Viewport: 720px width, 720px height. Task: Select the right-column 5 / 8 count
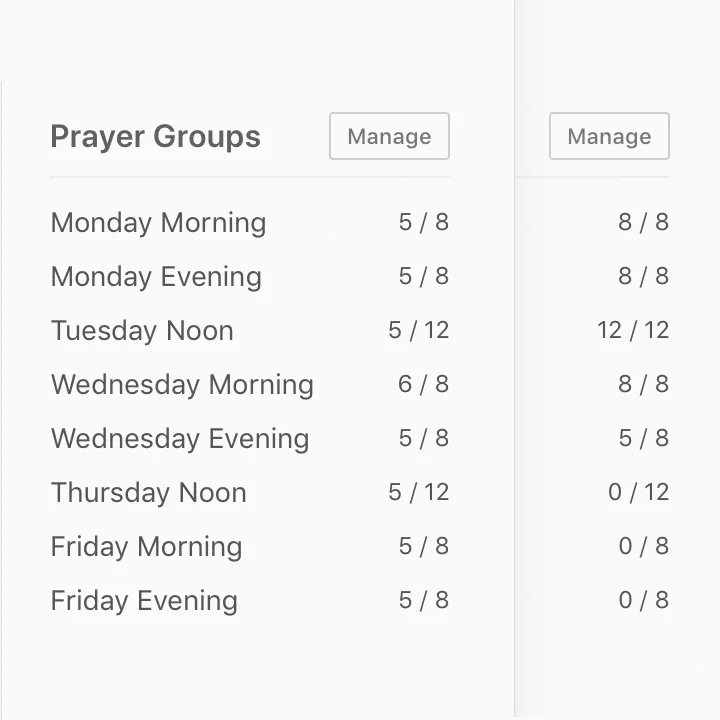(x=643, y=438)
